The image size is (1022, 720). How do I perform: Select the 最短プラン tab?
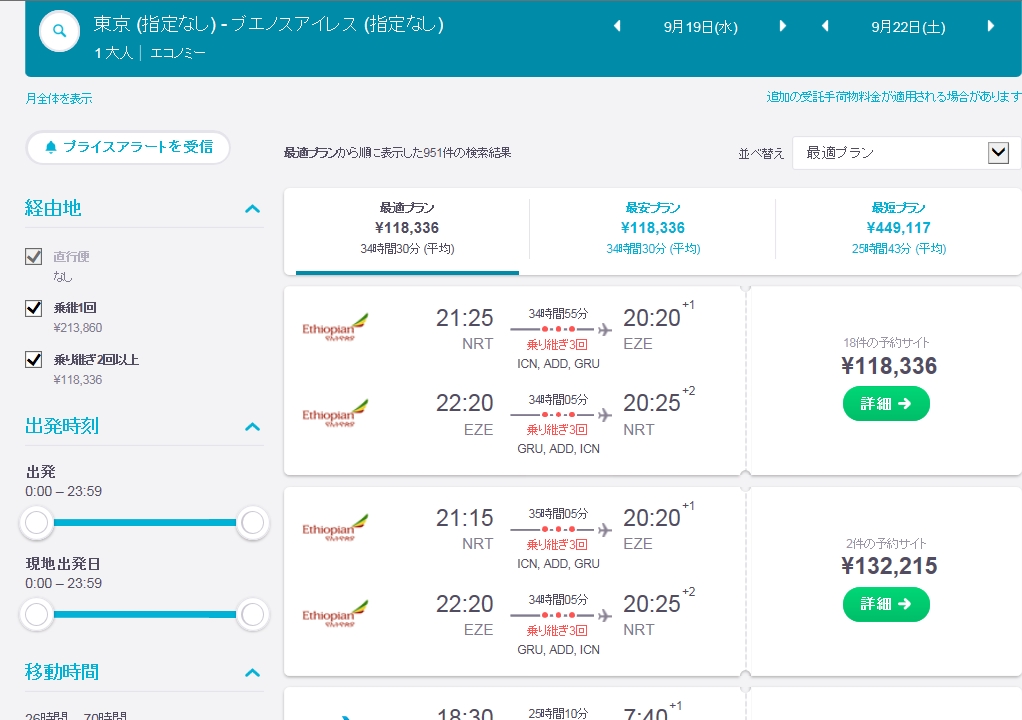(898, 229)
